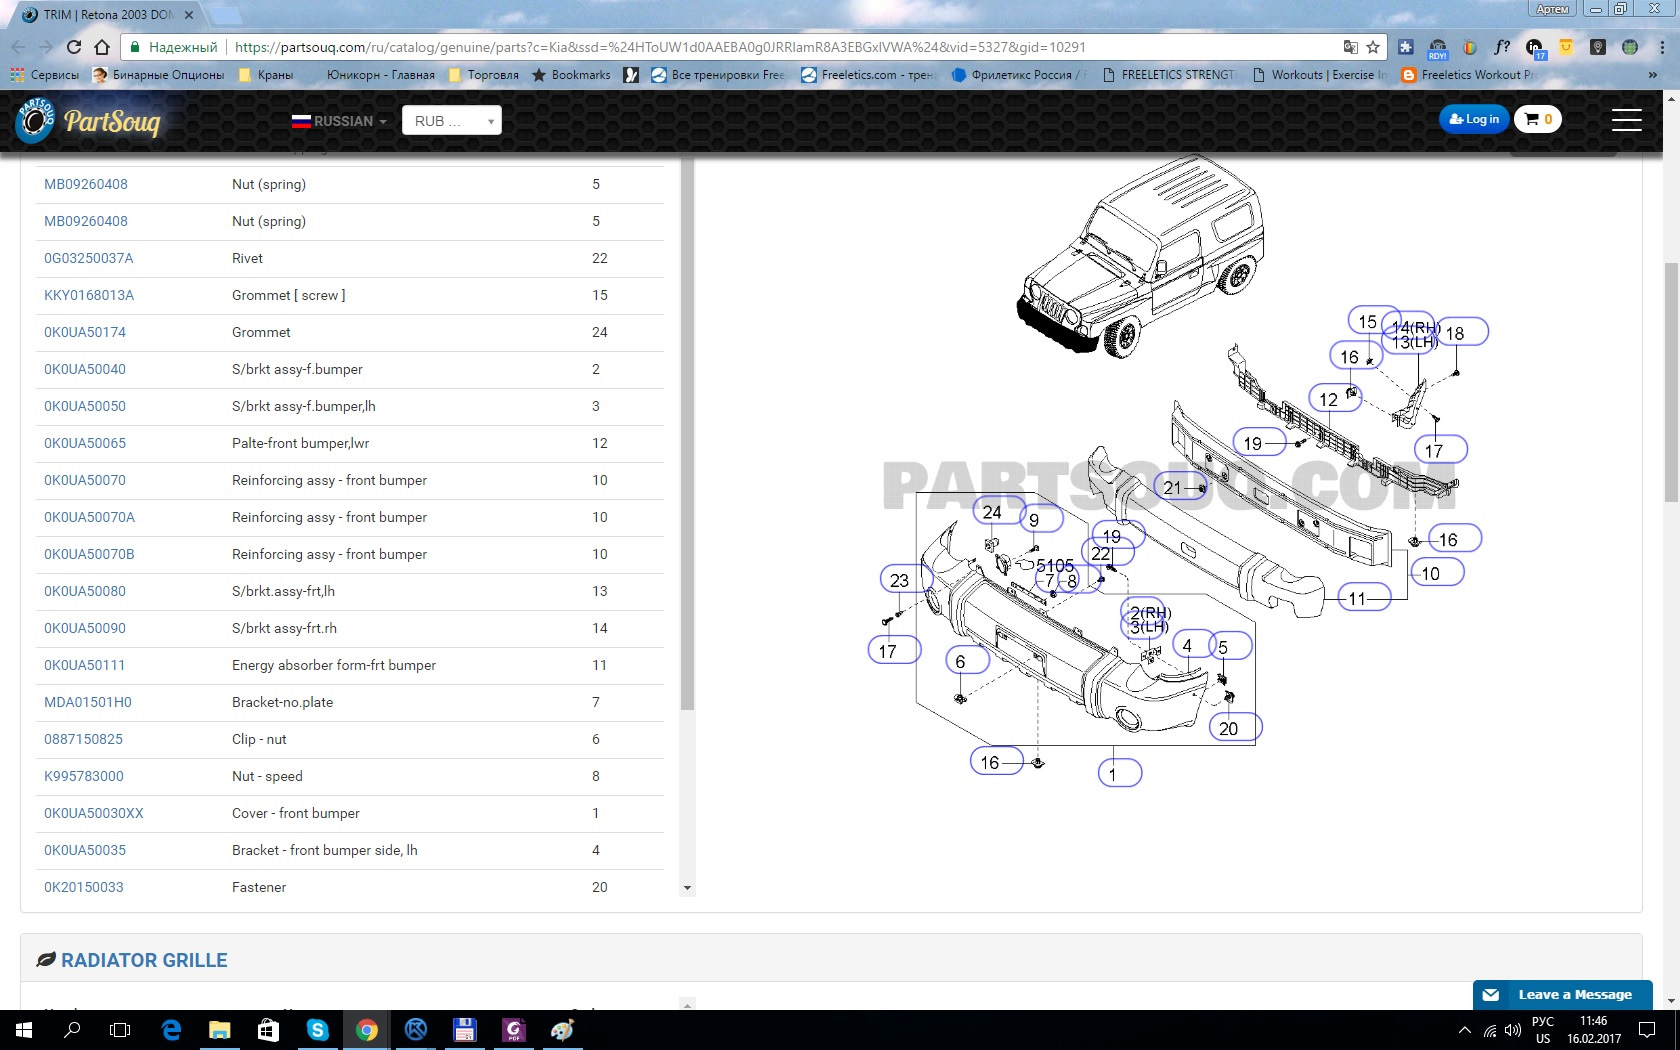The image size is (1680, 1050).
Task: Click the parts list scrollbar thumb
Action: [687, 435]
